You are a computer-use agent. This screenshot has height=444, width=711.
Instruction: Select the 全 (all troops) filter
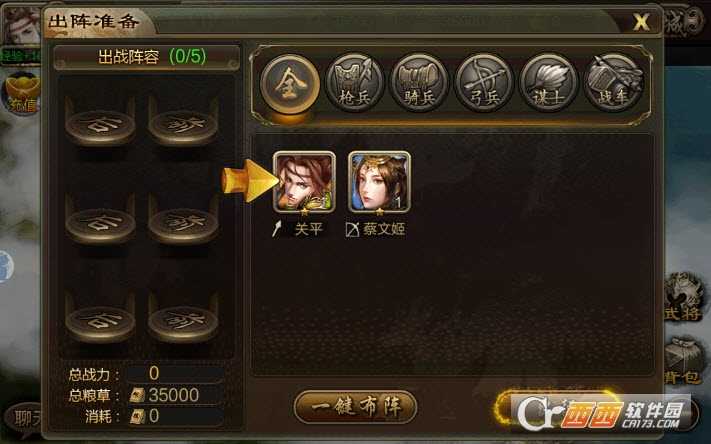tap(290, 84)
